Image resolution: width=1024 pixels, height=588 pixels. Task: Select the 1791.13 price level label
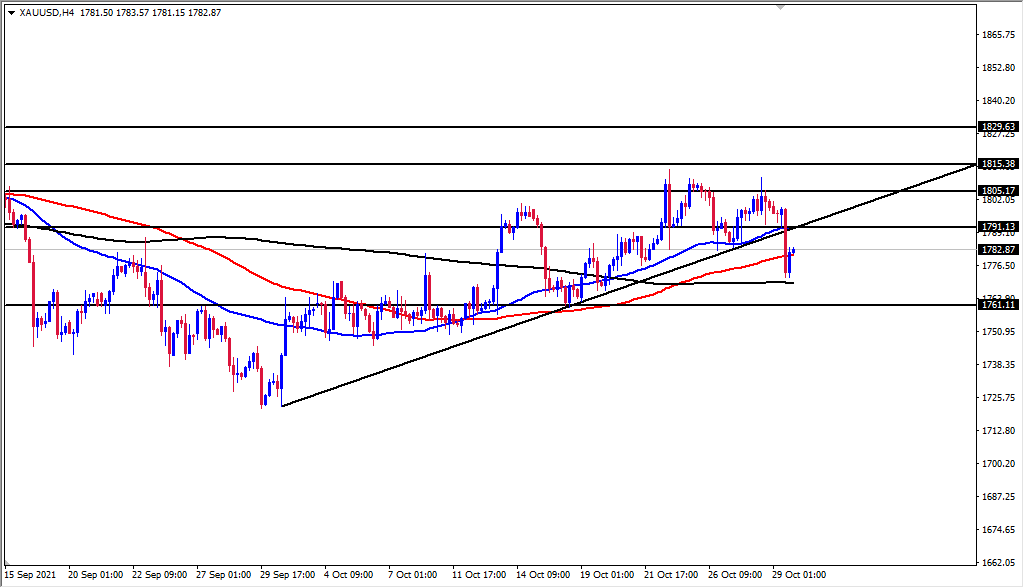point(999,227)
